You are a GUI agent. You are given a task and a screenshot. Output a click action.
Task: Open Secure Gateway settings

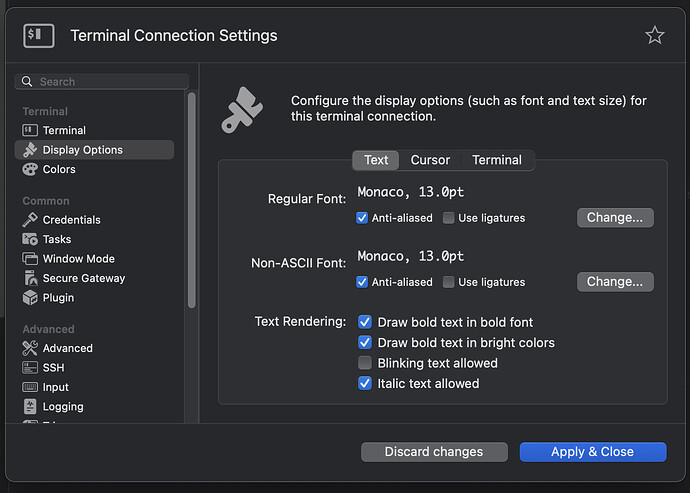tap(83, 278)
